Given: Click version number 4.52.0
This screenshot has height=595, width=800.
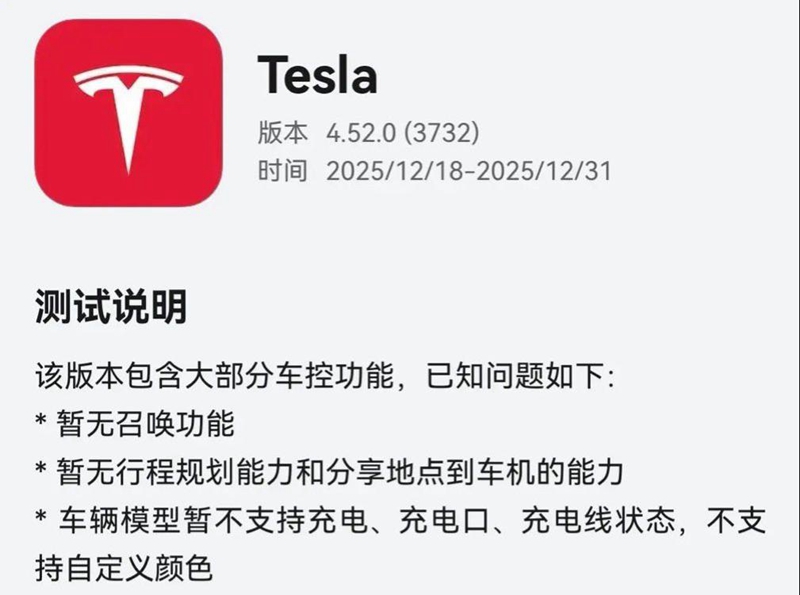Looking at the screenshot, I should point(361,131).
